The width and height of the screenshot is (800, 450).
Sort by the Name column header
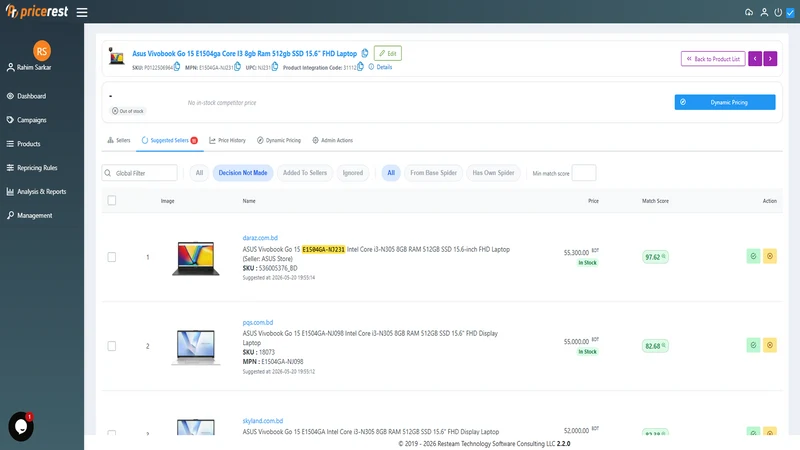pos(249,201)
